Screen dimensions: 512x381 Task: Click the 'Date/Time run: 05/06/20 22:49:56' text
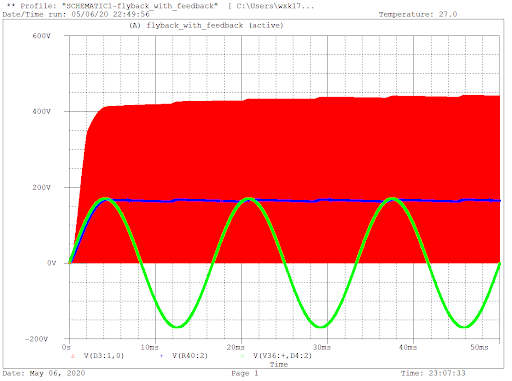[x=76, y=14]
